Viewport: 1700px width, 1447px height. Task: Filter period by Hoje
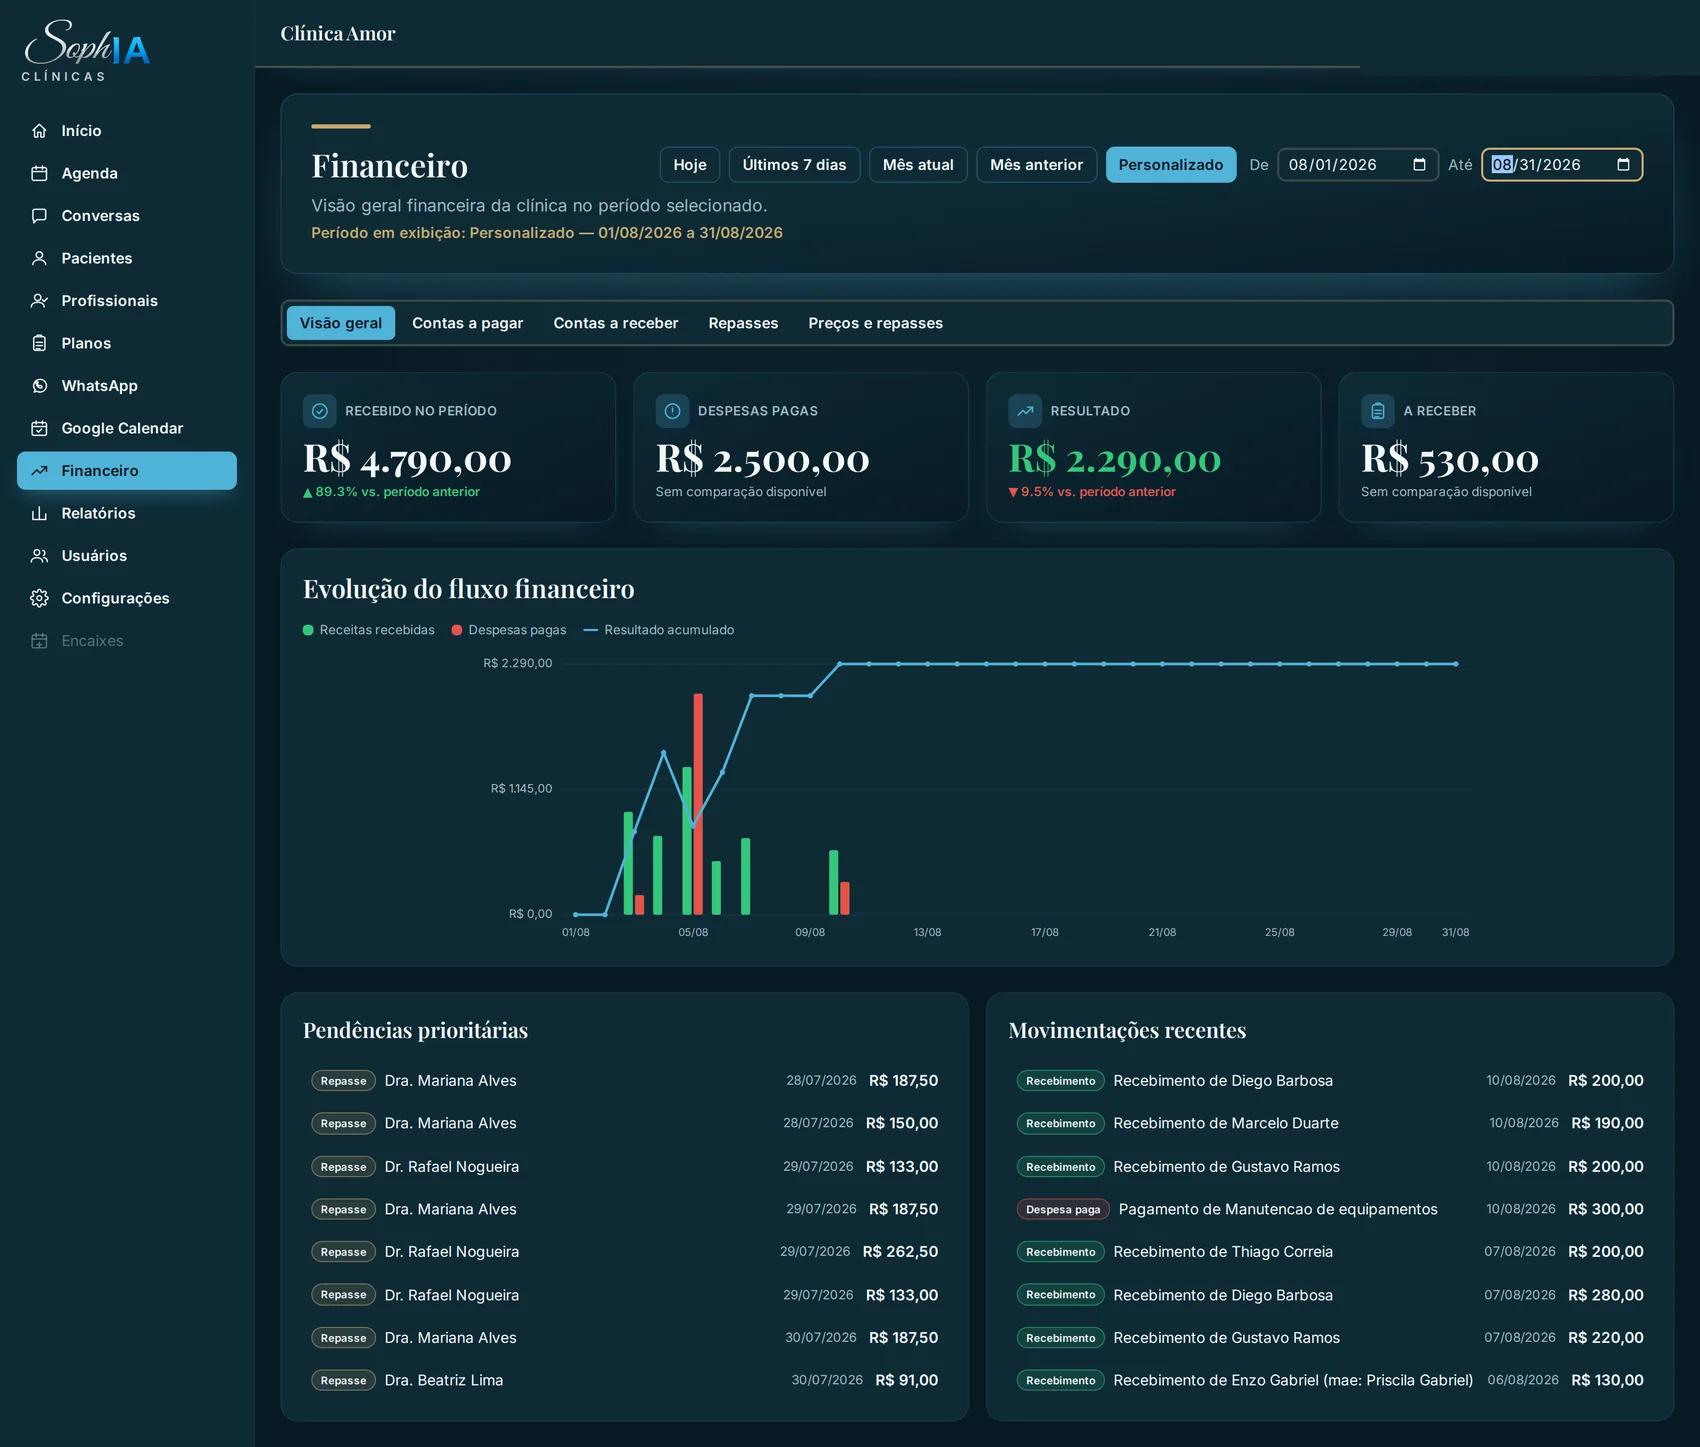pos(690,165)
